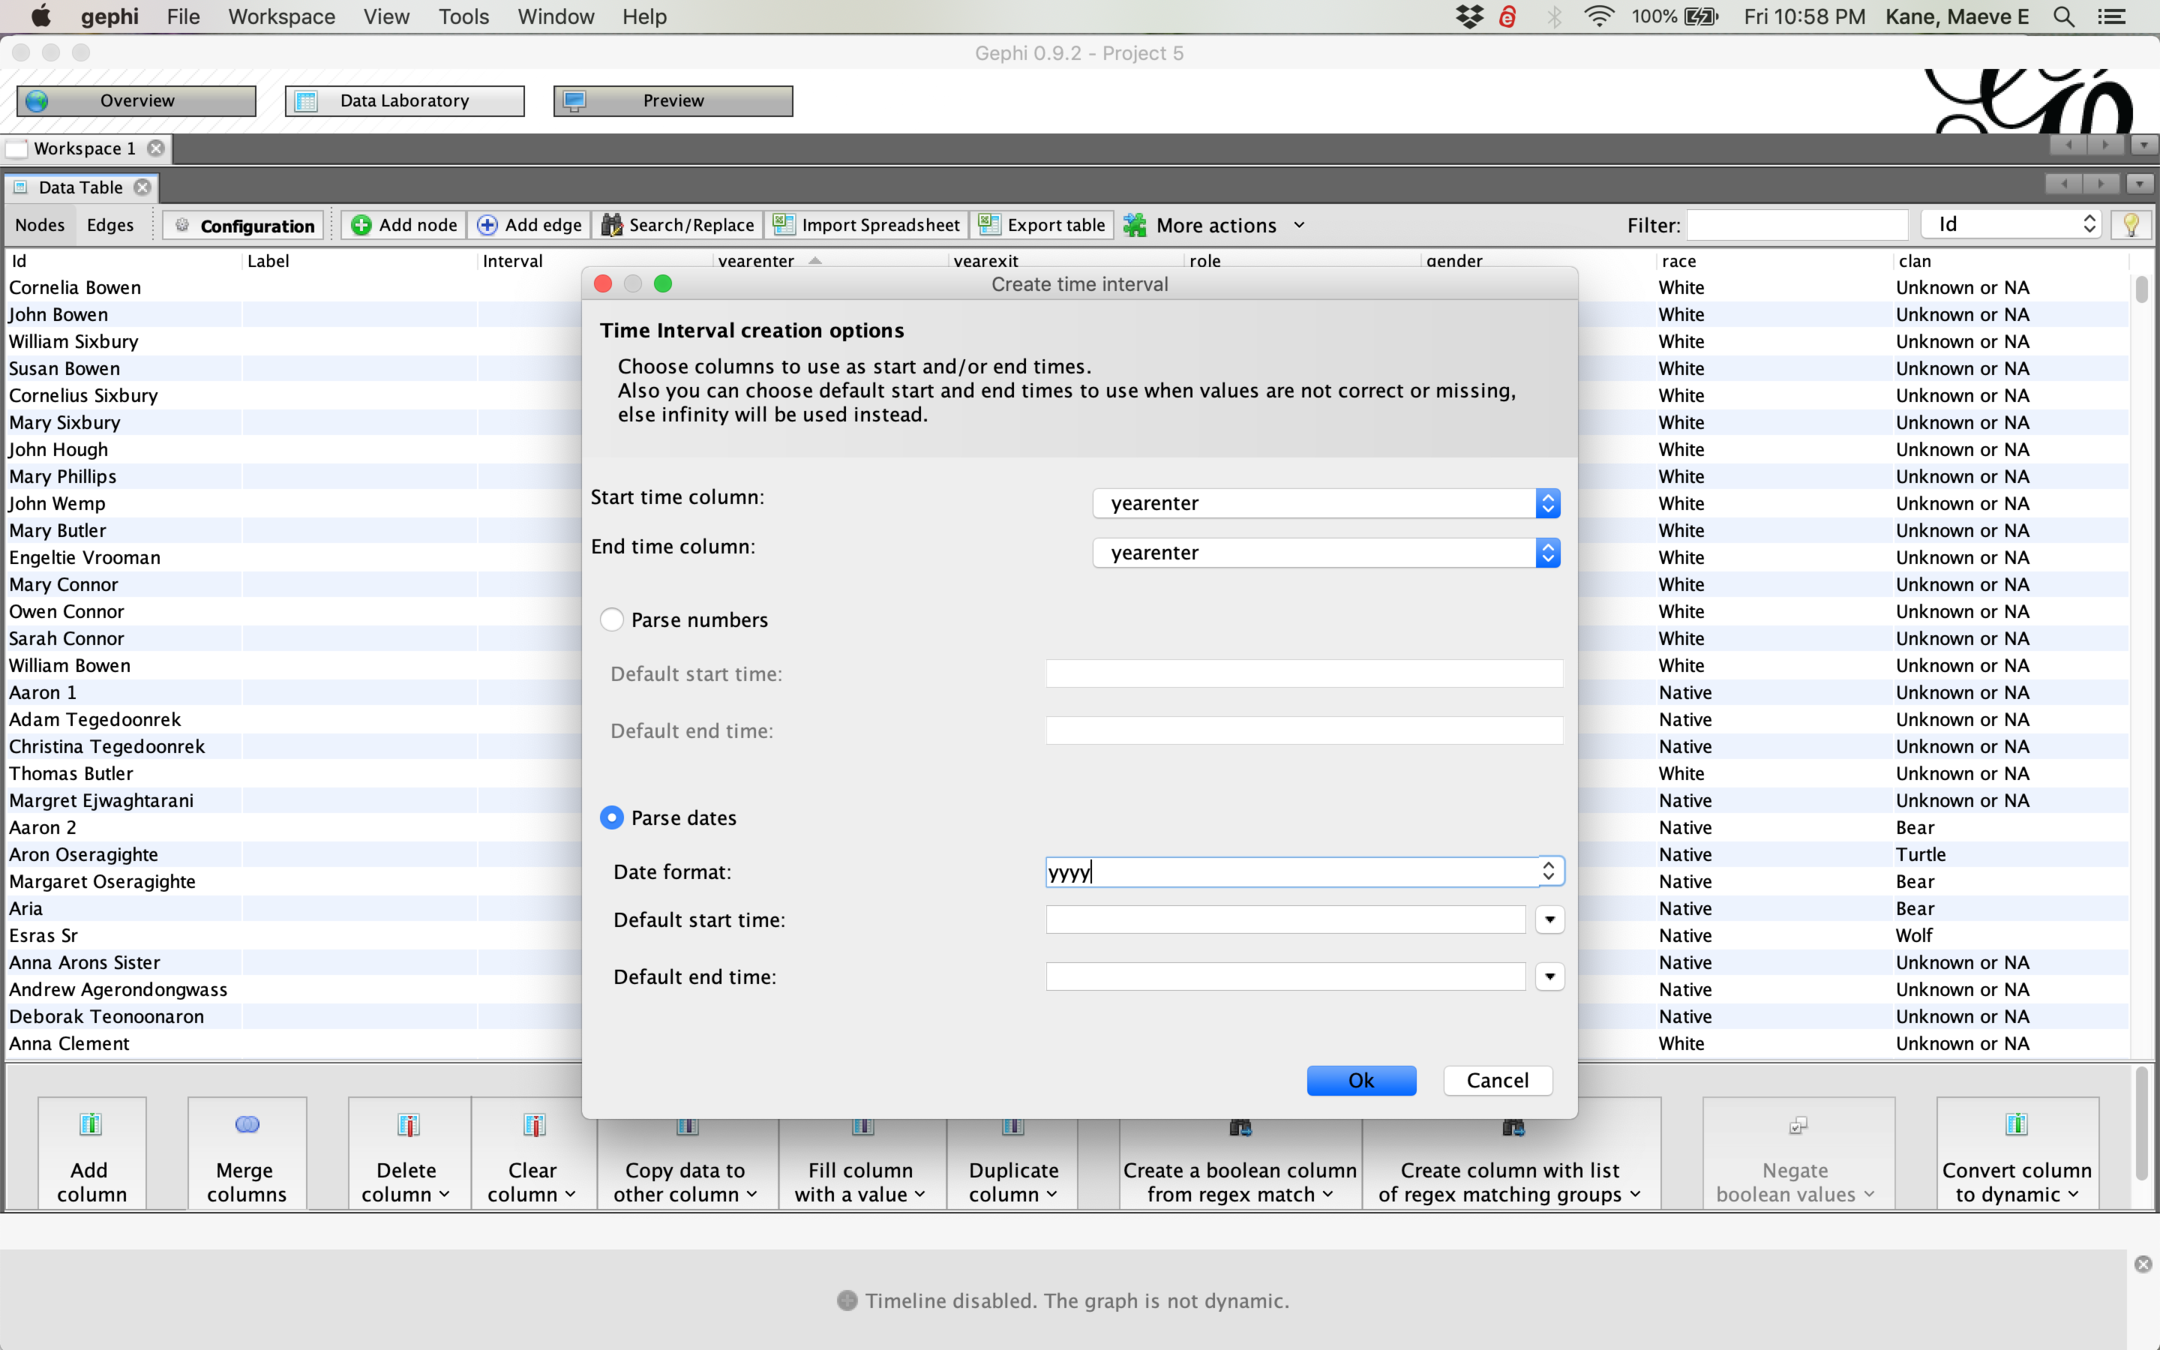Click the Import Spreadsheet icon
Viewport: 2160px width, 1350px height.
click(x=784, y=225)
